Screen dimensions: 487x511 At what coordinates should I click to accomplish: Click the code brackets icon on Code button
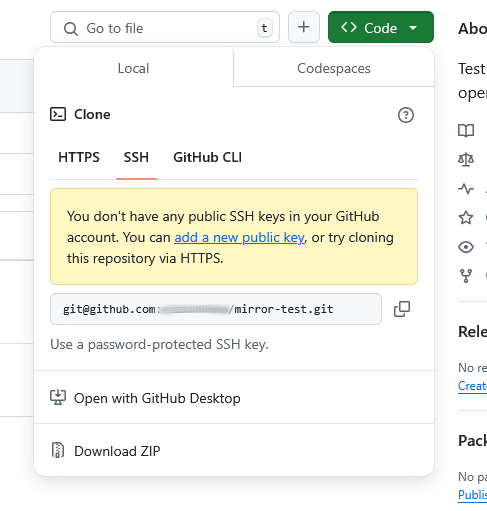click(x=349, y=27)
